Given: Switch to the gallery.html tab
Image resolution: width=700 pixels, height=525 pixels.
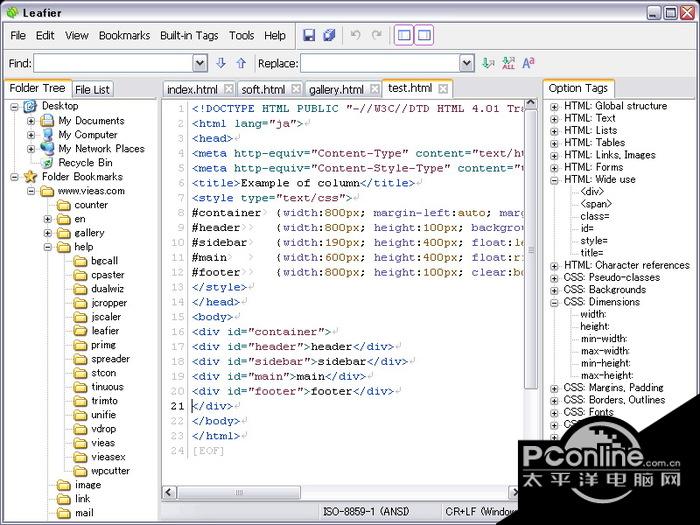Looking at the screenshot, I should pyautogui.click(x=336, y=90).
